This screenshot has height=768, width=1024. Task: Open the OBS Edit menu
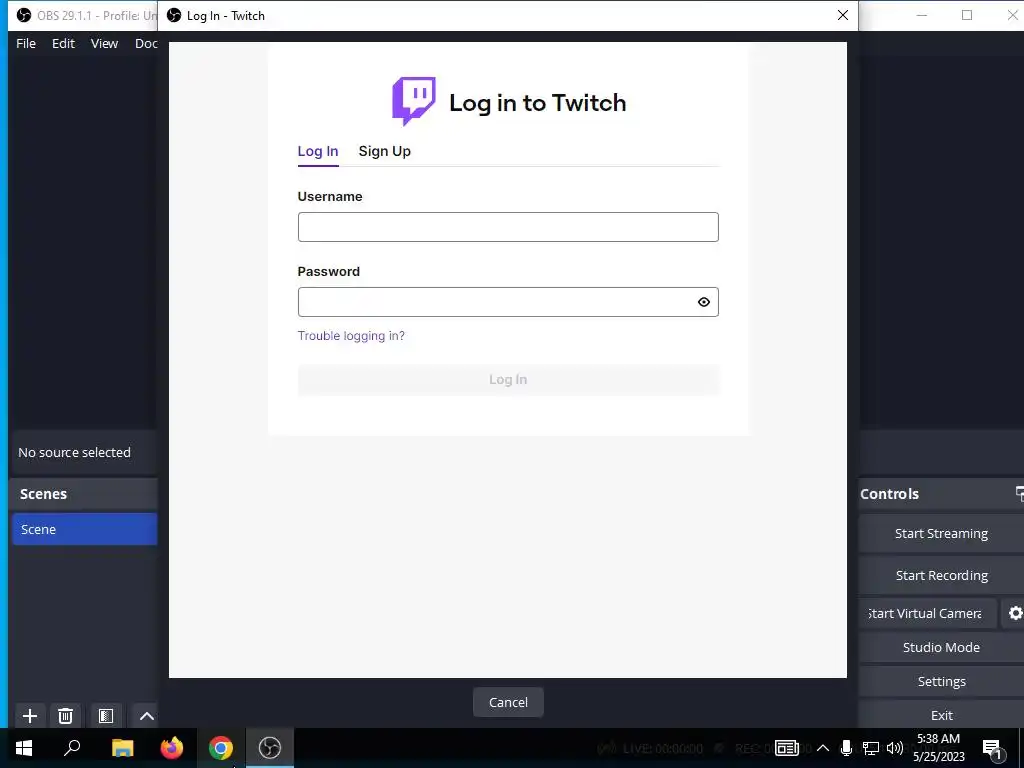63,43
